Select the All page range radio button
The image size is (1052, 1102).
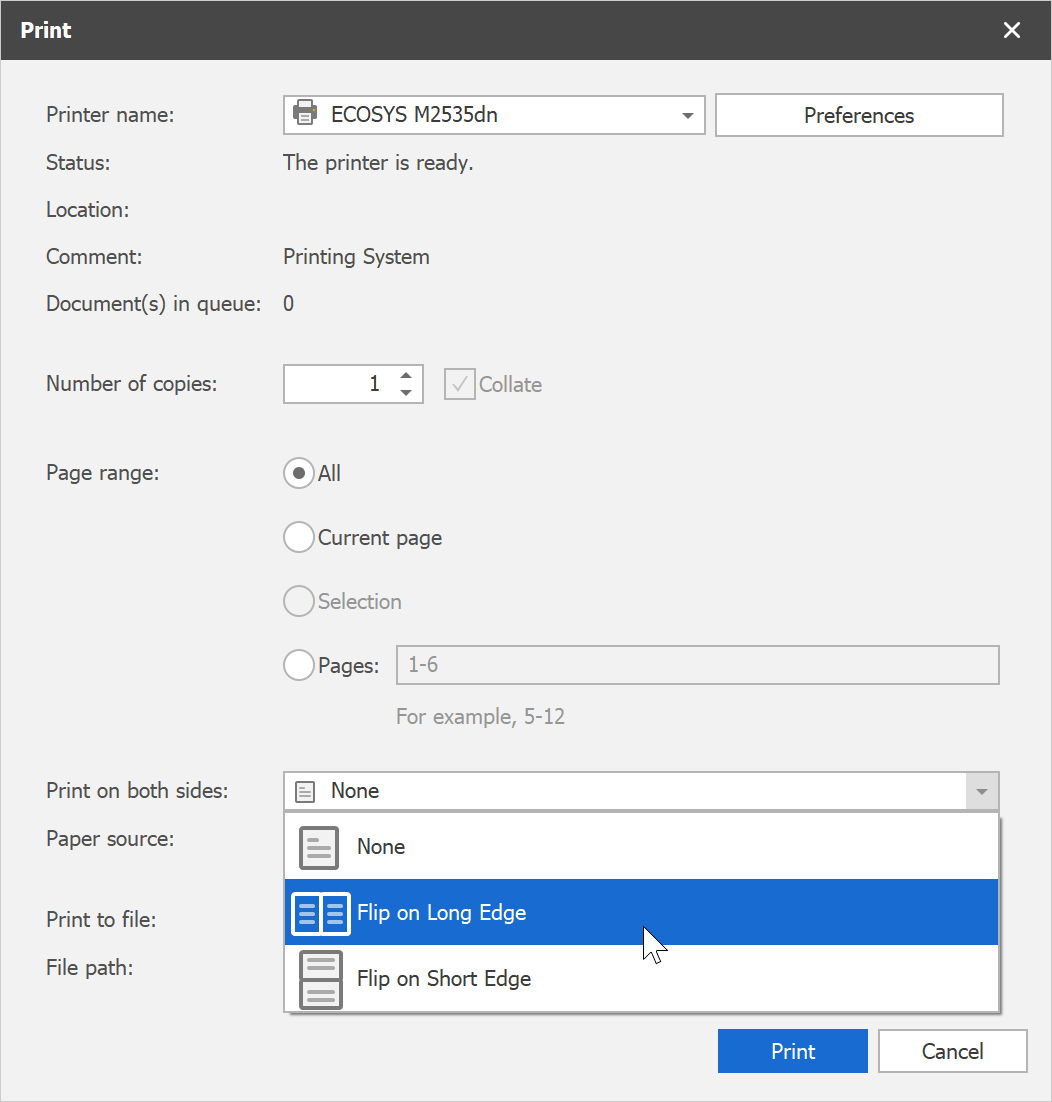tap(299, 473)
